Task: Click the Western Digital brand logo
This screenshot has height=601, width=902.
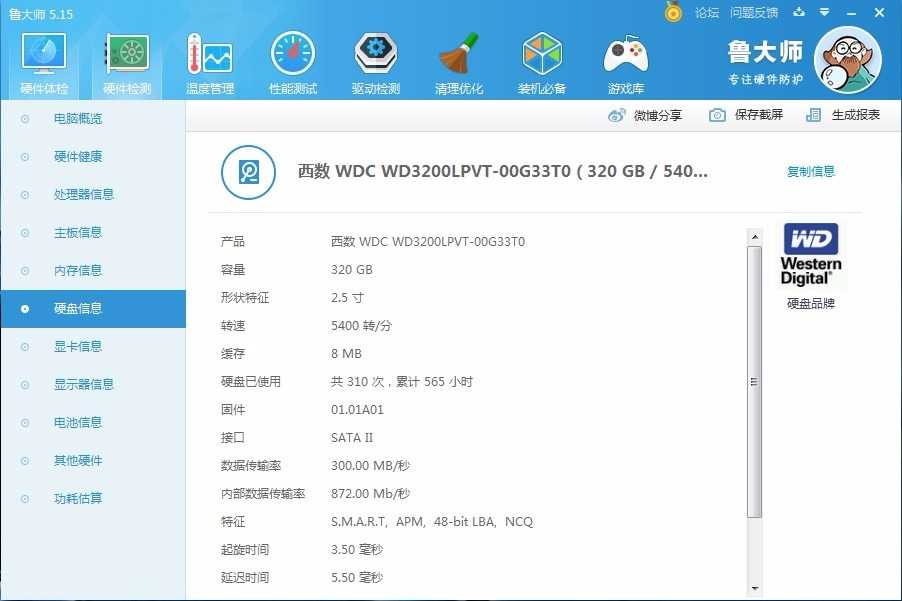Action: pyautogui.click(x=811, y=254)
